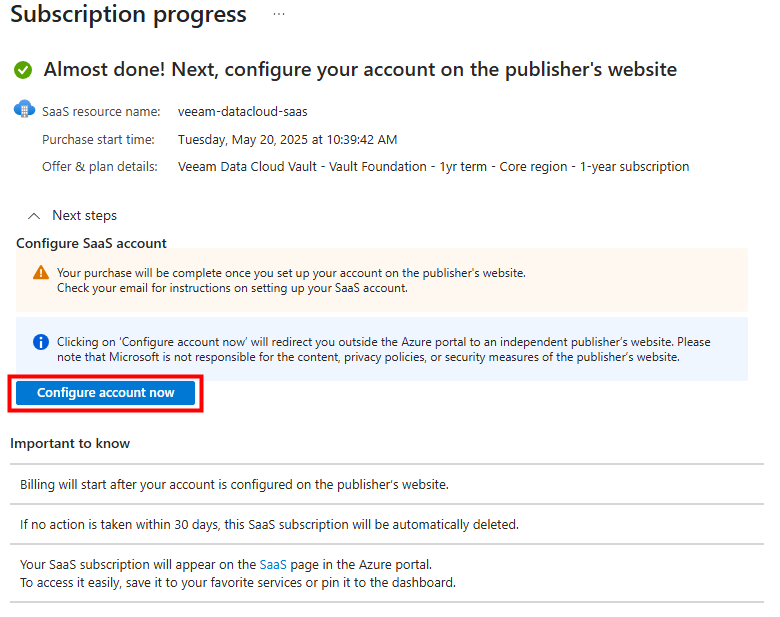The width and height of the screenshot is (780, 617).
Task: Click the Important to know heading
Action: pos(70,443)
